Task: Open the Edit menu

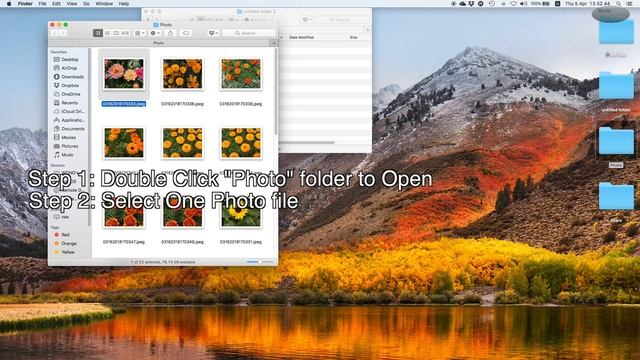Action: point(56,4)
